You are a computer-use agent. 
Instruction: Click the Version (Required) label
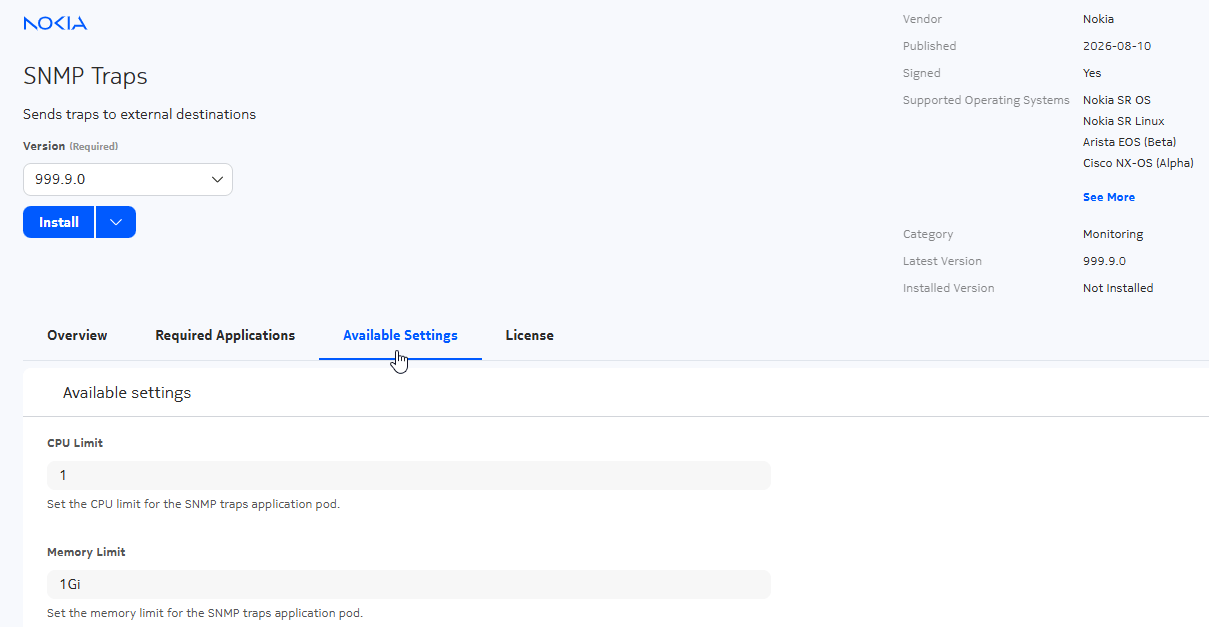click(70, 146)
